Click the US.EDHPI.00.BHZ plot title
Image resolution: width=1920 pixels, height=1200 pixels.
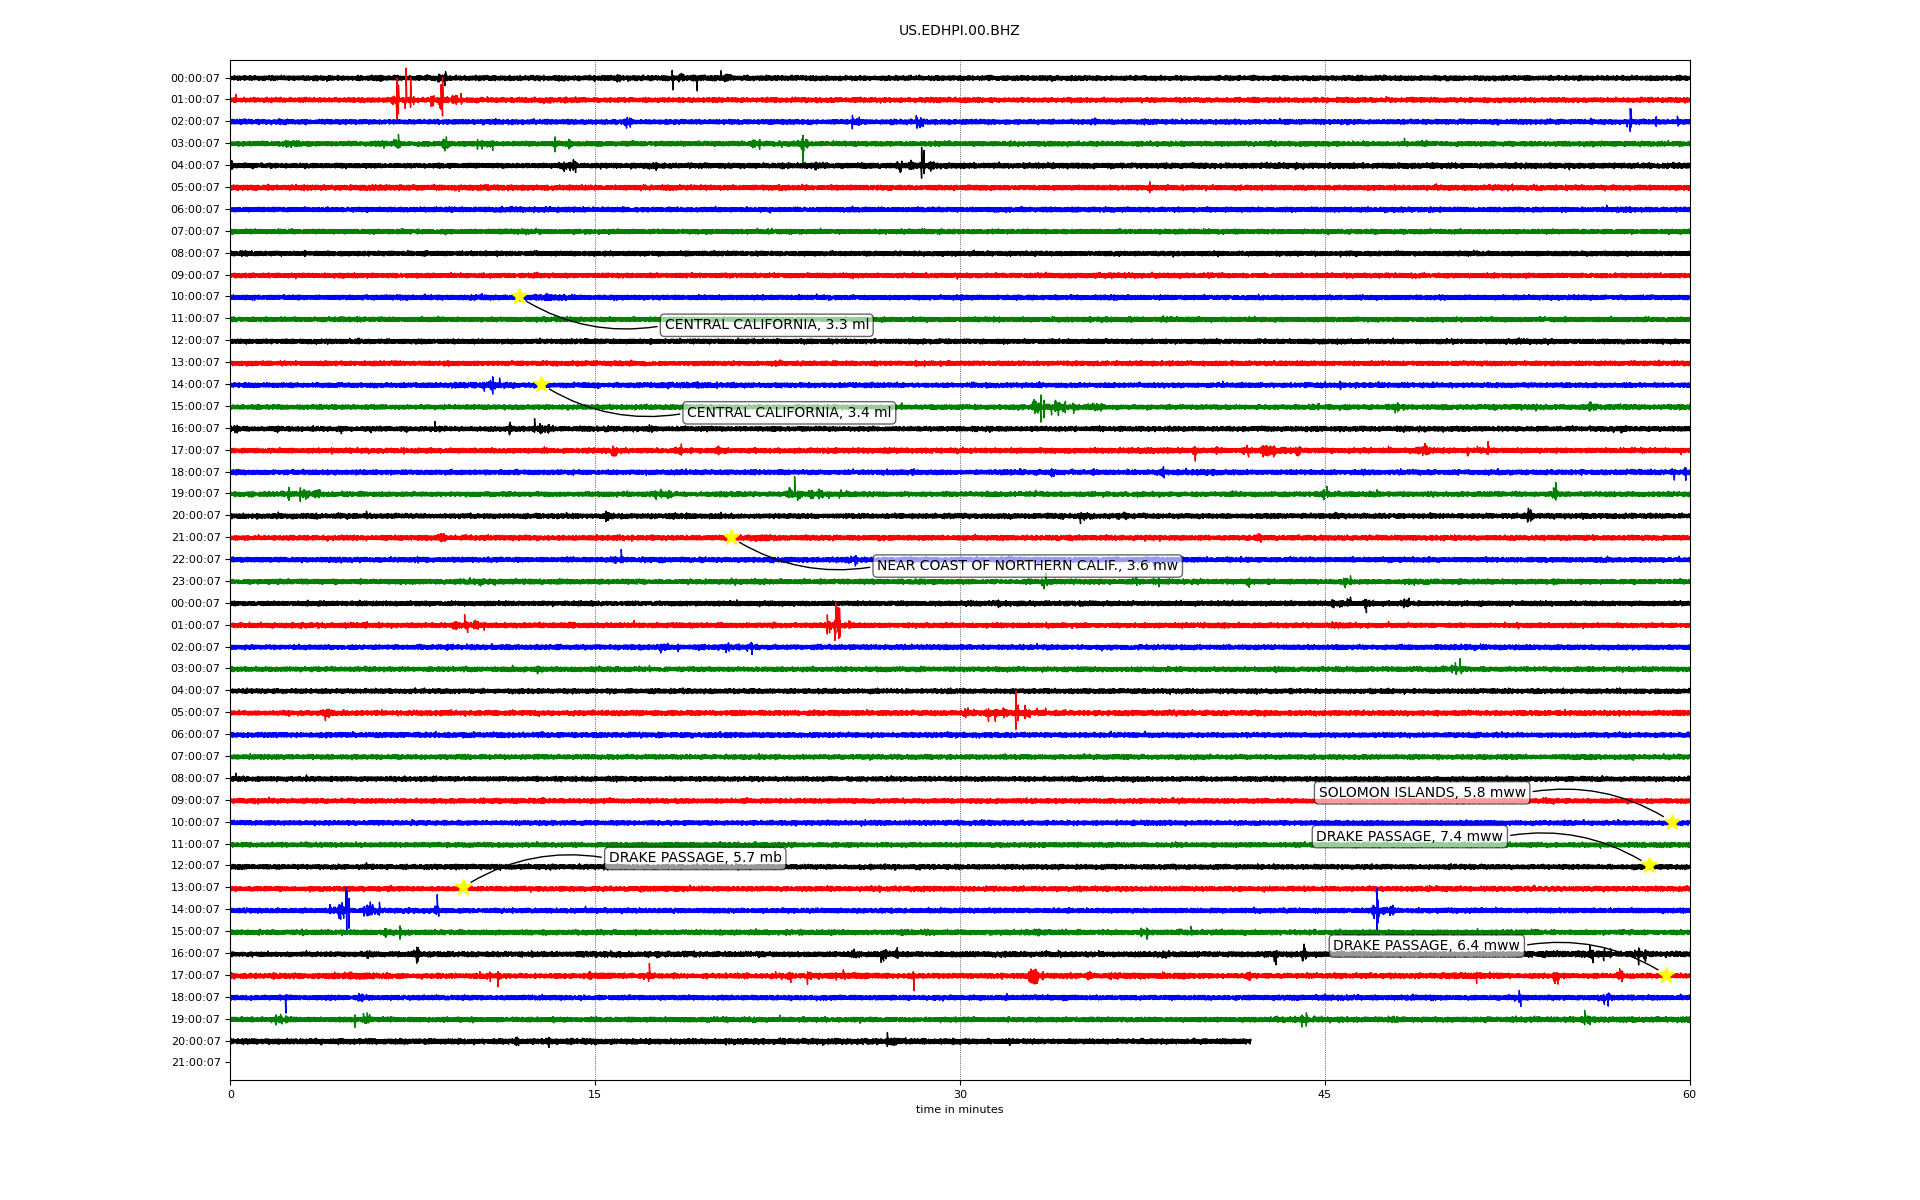point(959,31)
